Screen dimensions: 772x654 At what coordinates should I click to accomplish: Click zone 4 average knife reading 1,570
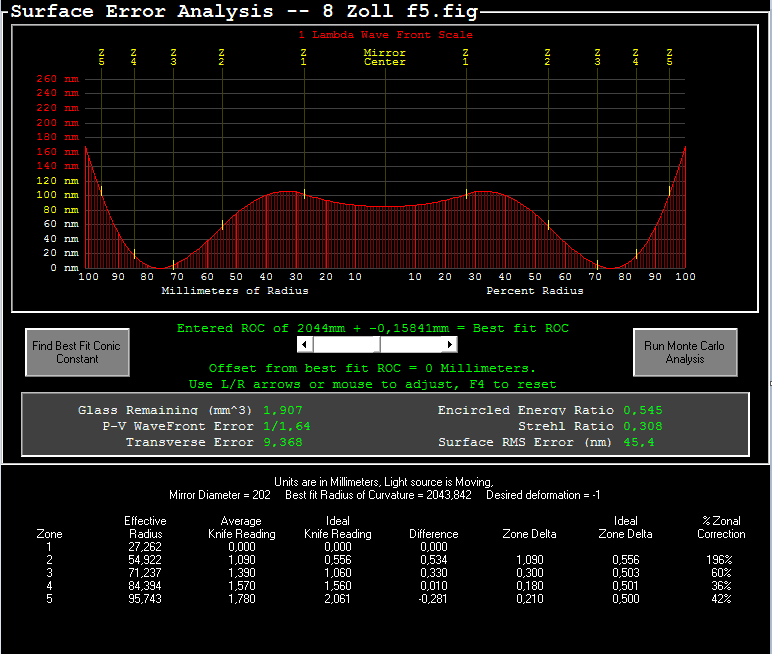[242, 586]
